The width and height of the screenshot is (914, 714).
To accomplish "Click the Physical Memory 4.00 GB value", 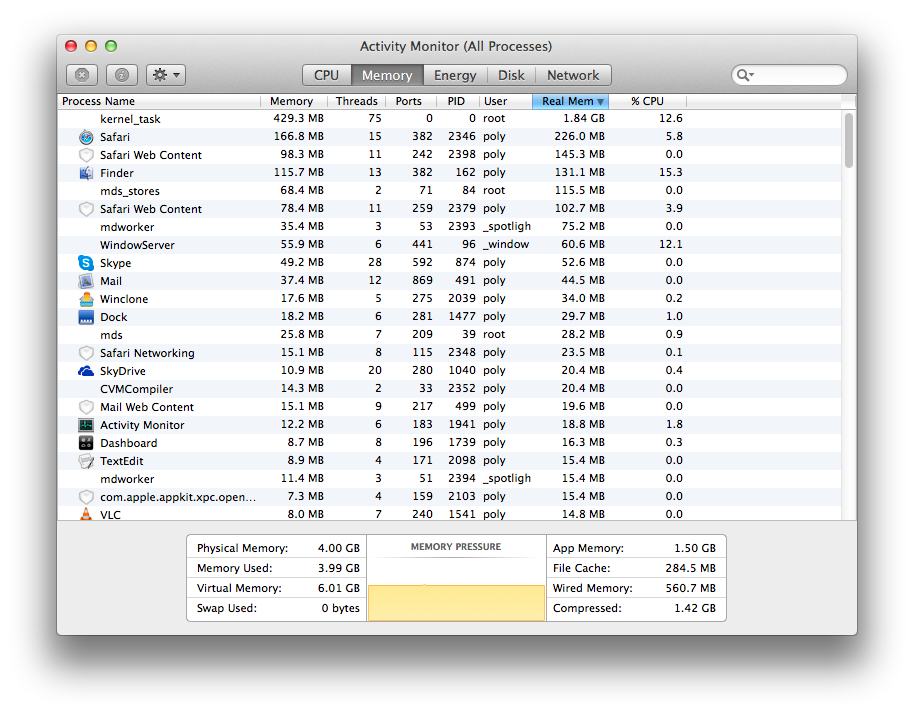I will (339, 548).
